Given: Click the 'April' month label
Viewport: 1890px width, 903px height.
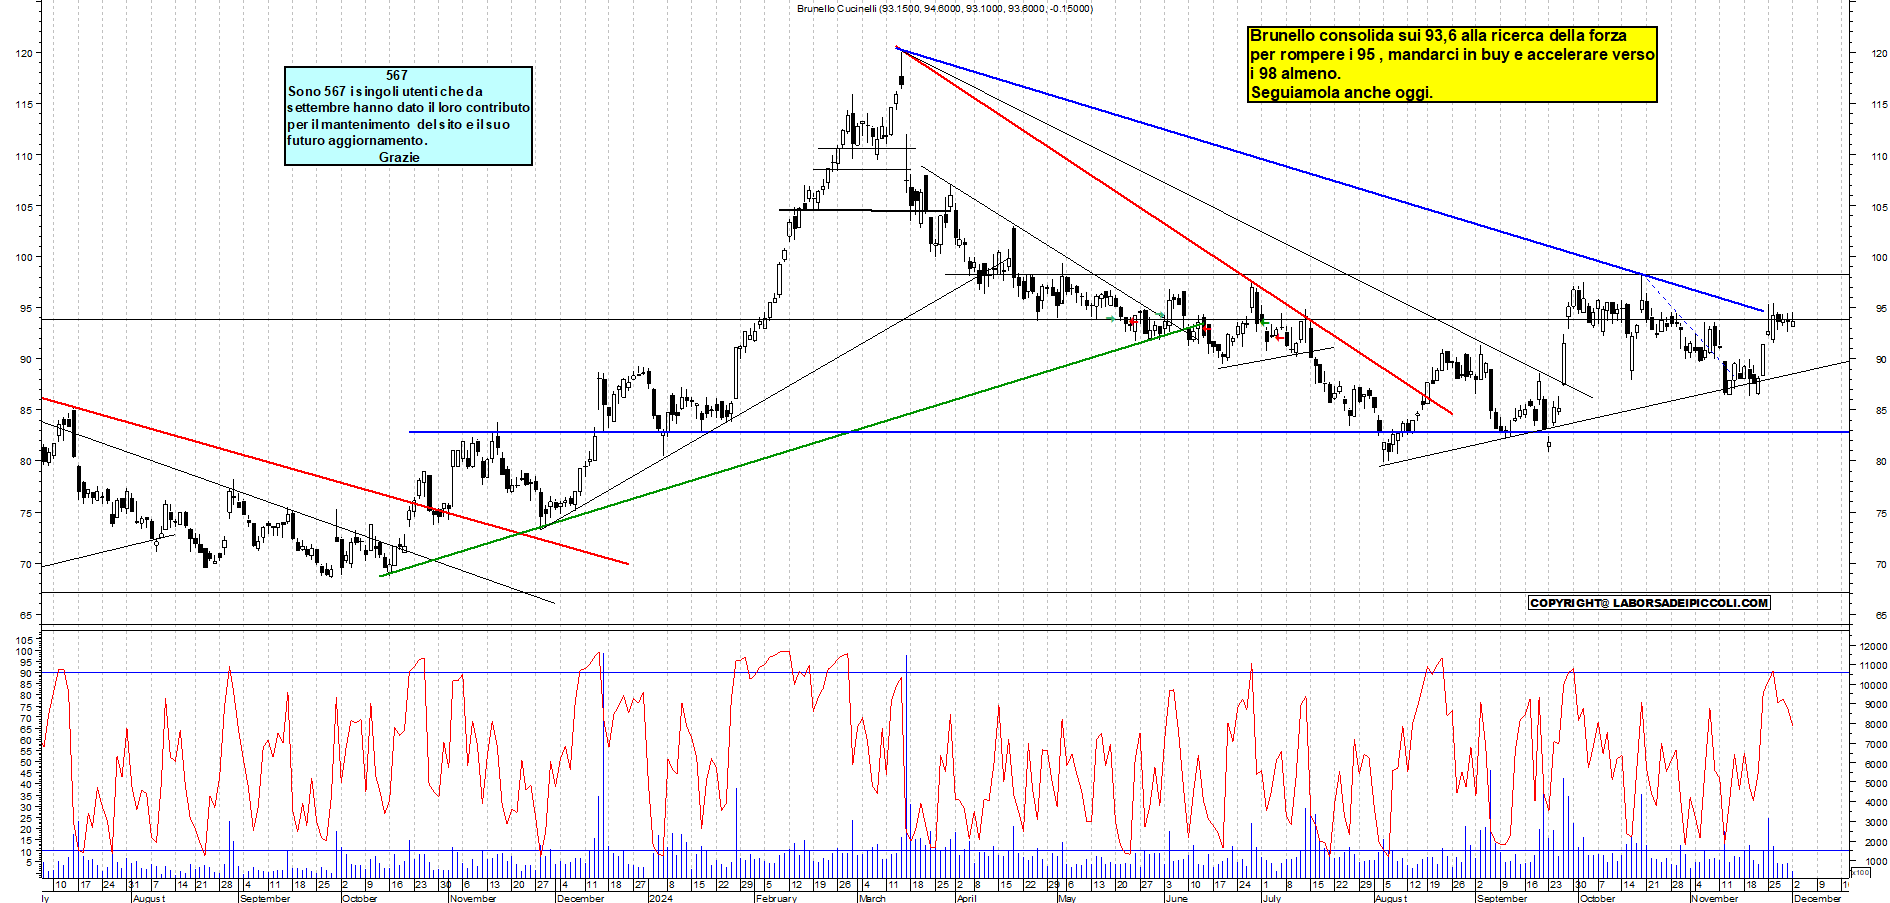Looking at the screenshot, I should [x=966, y=898].
